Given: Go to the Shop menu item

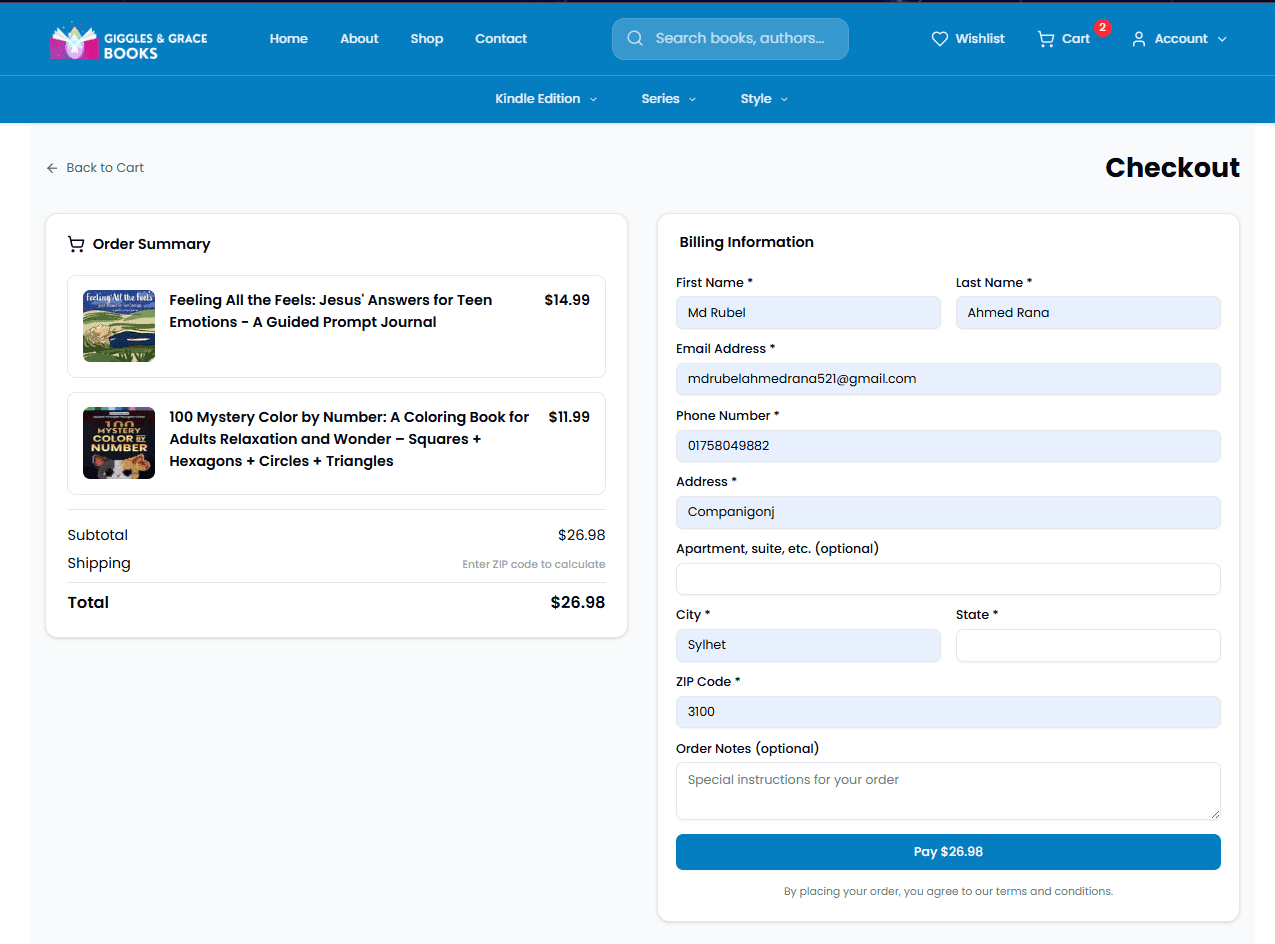Looking at the screenshot, I should [x=427, y=39].
